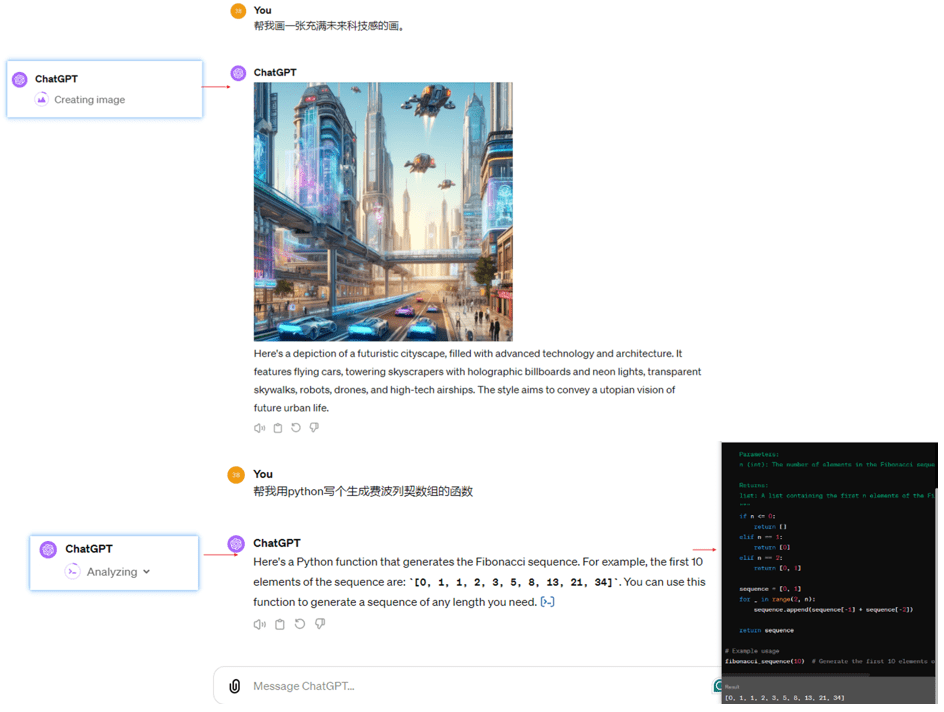Click the ChatGPT avatar above the generated image
The width and height of the screenshot is (944, 712).
[x=238, y=73]
